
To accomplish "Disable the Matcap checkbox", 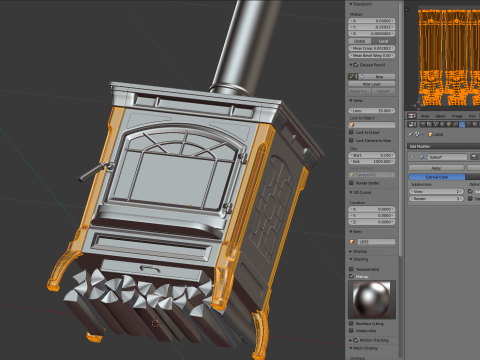I will tap(351, 276).
